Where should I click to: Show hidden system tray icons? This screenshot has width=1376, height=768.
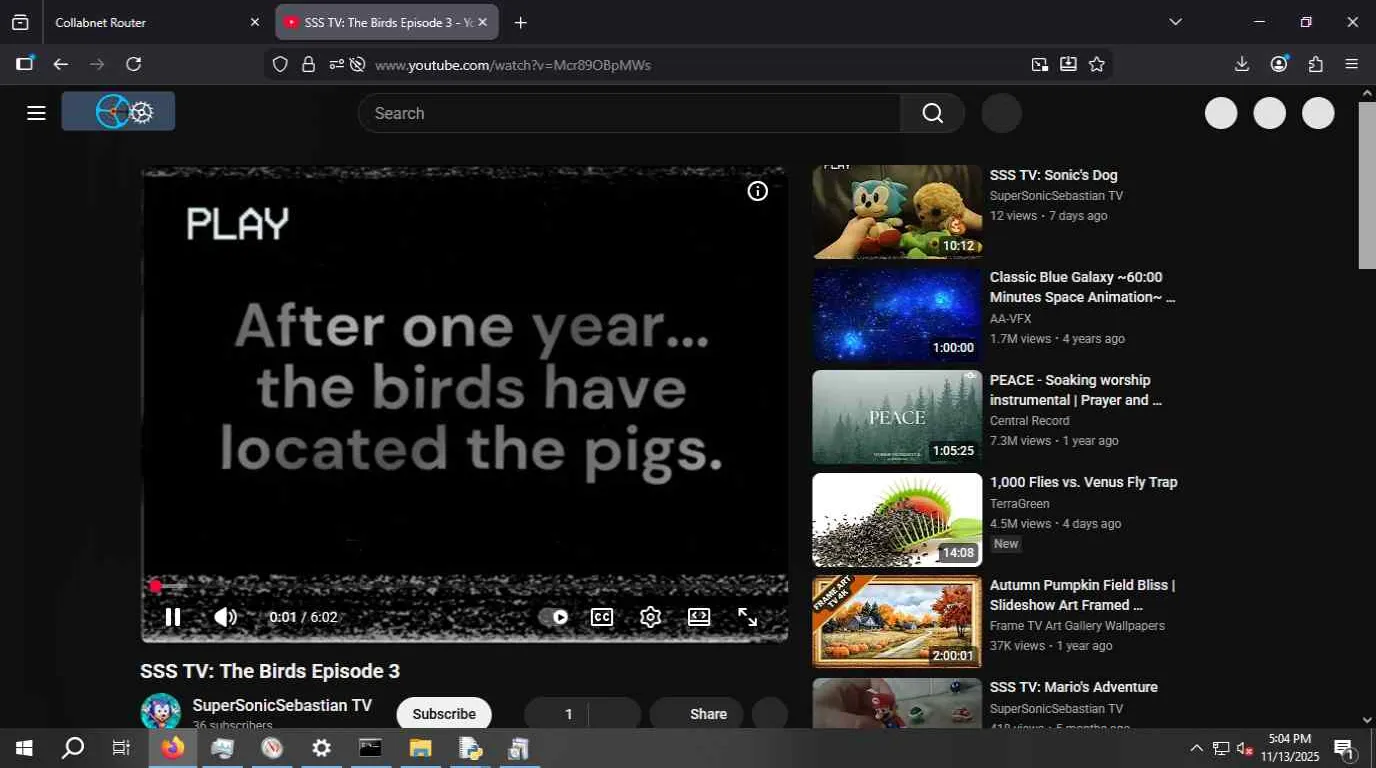[x=1196, y=748]
